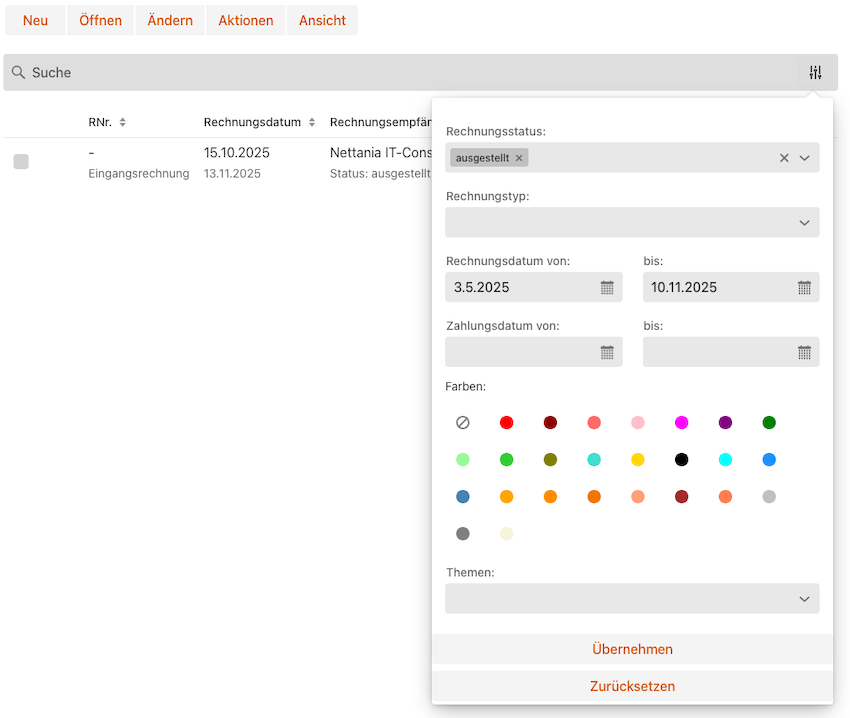
Task: Click the filter settings icon in search bar
Action: [815, 73]
